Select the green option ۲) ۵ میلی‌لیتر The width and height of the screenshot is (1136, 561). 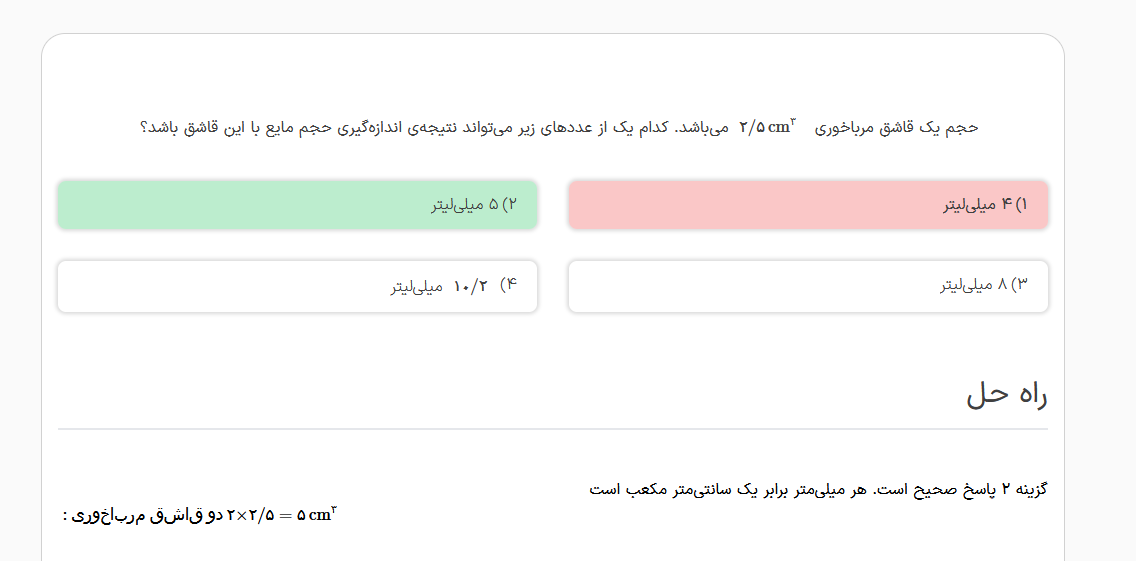[297, 205]
